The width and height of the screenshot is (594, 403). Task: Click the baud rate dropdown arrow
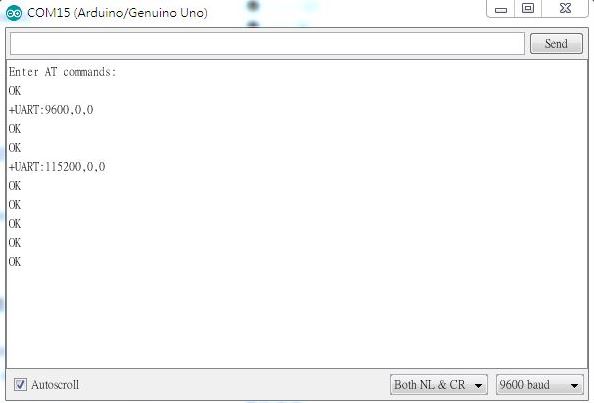[x=574, y=386]
